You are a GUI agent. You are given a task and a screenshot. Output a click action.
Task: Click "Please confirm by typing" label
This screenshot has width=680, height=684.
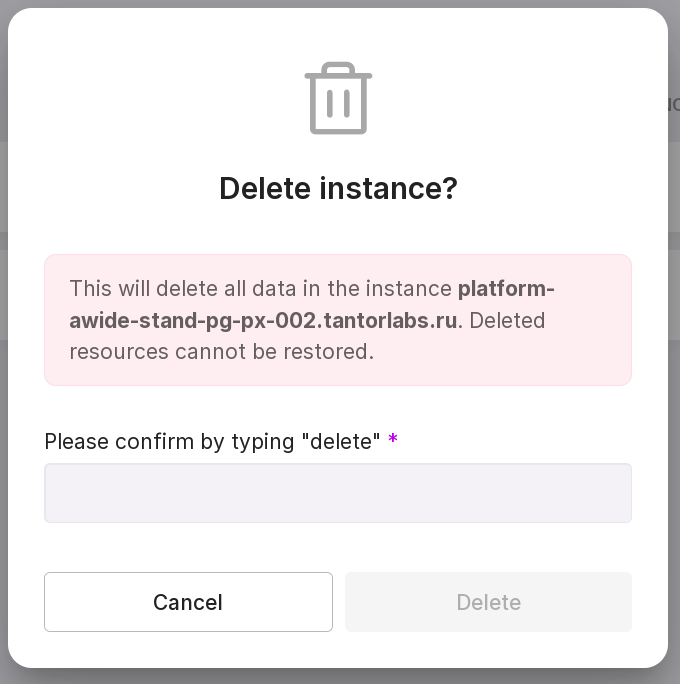(169, 441)
